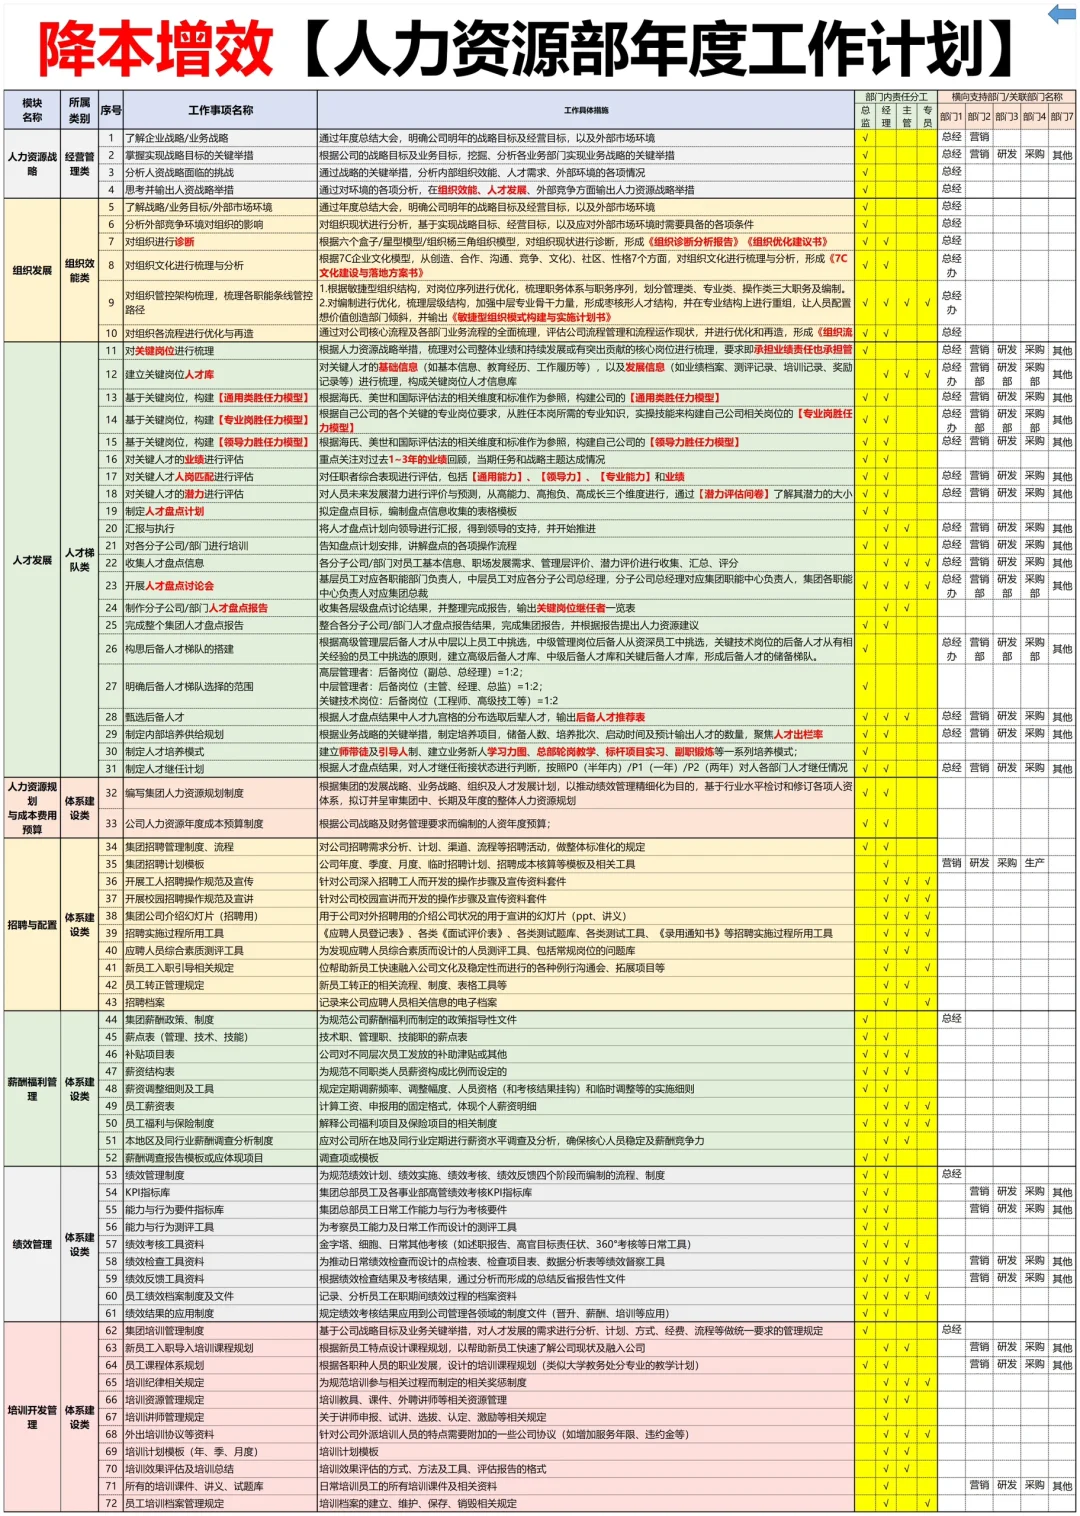Image resolution: width=1080 pixels, height=1516 pixels.
Task: Select the 专员 header cell
Action: pos(927,117)
